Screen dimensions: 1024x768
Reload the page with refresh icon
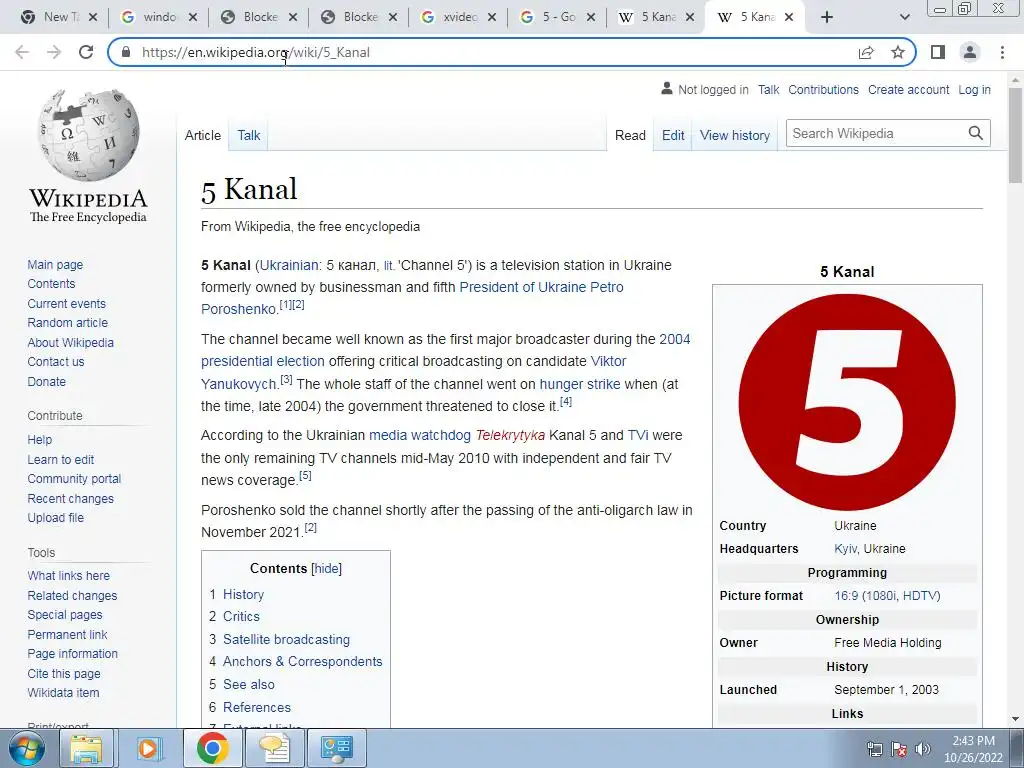pos(86,52)
